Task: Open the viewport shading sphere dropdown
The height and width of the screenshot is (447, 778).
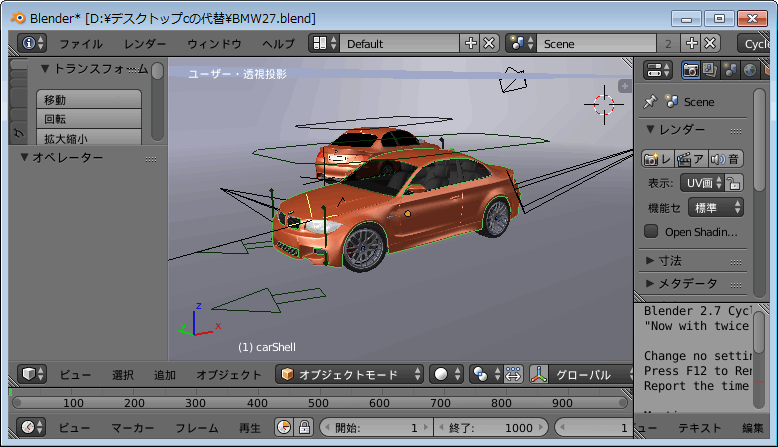Action: pyautogui.click(x=446, y=374)
